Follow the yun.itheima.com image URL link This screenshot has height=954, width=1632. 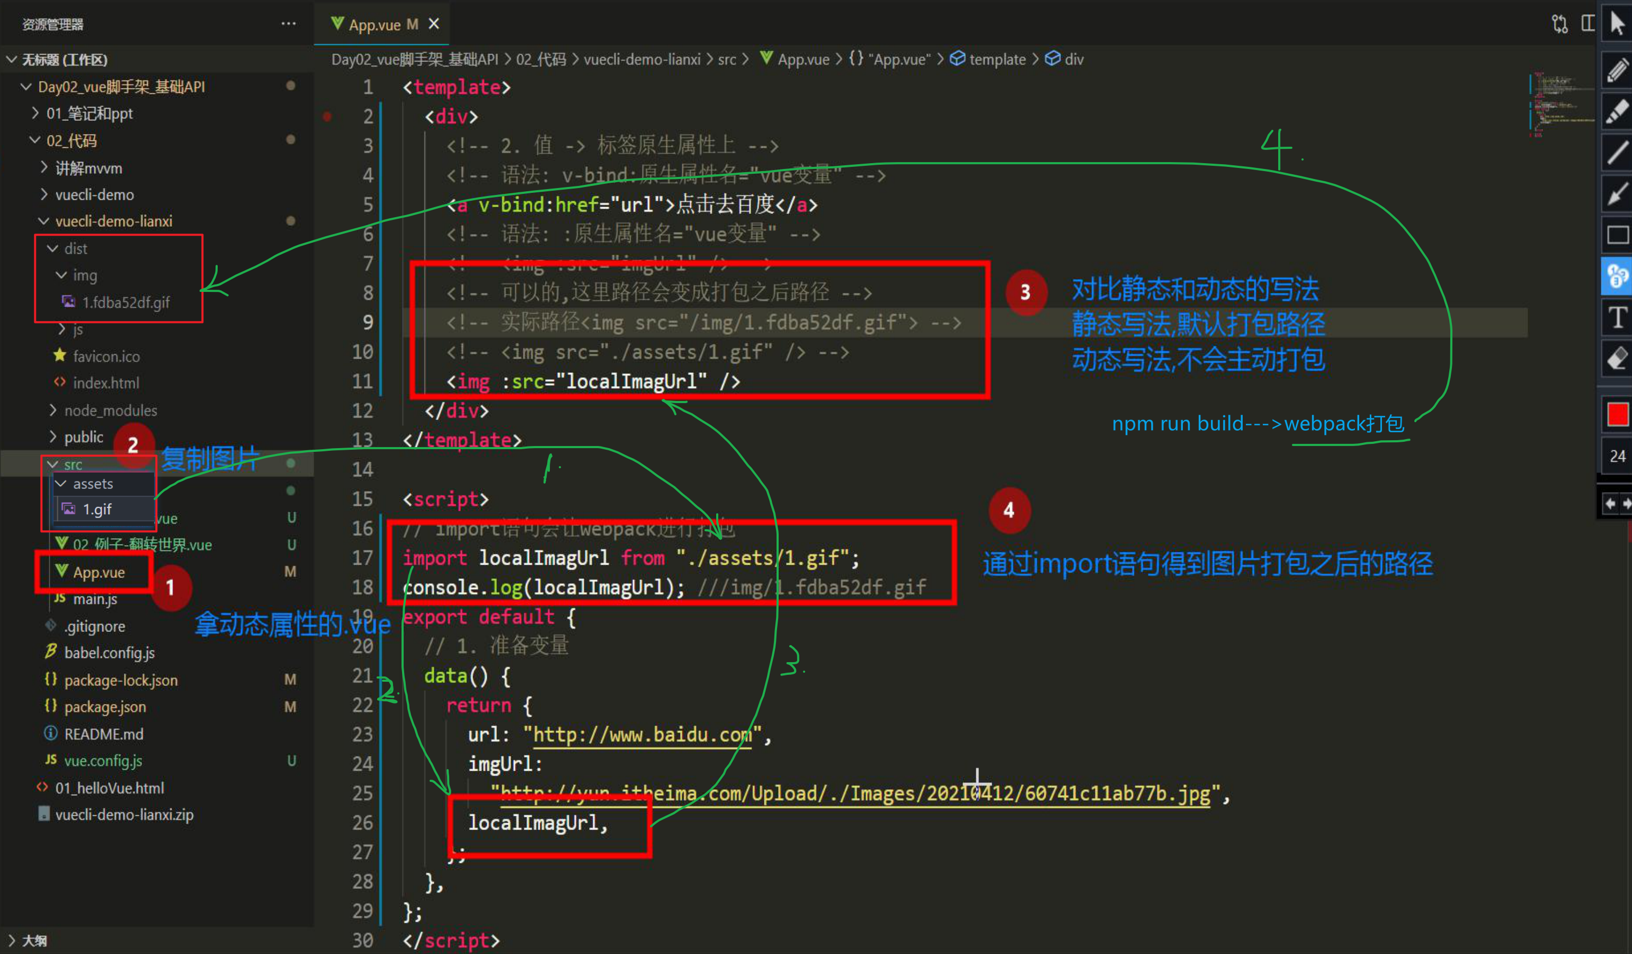[855, 794]
